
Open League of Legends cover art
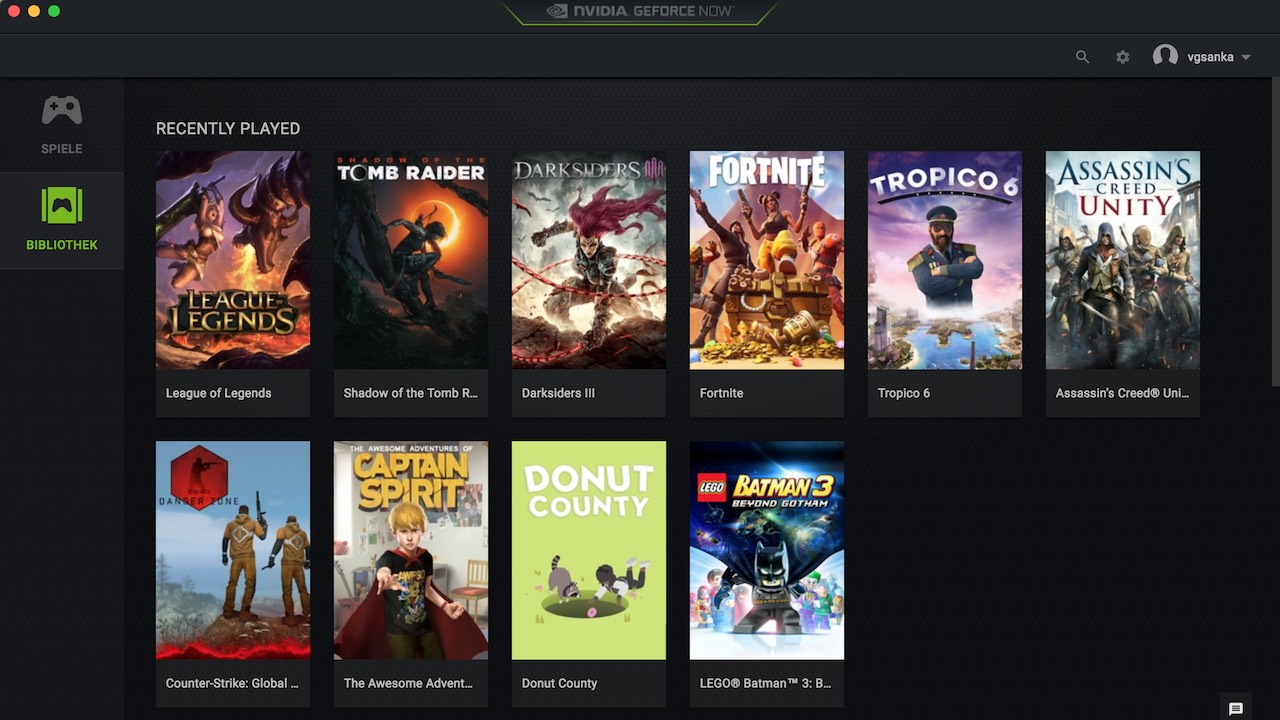[233, 260]
